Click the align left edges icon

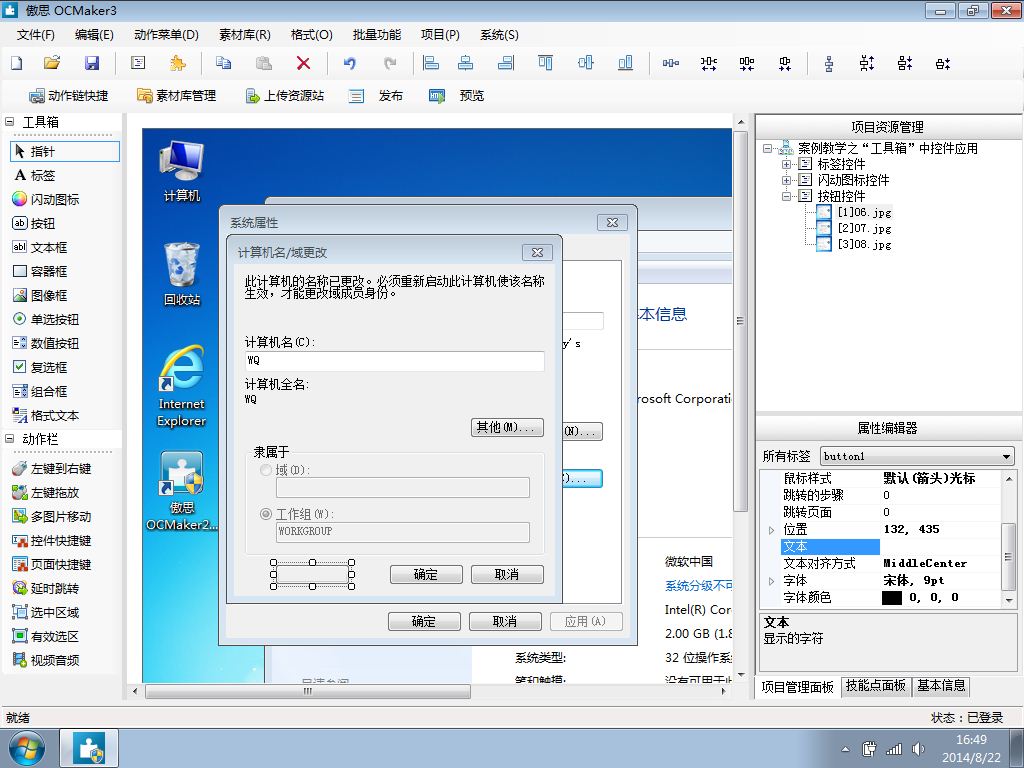(431, 63)
